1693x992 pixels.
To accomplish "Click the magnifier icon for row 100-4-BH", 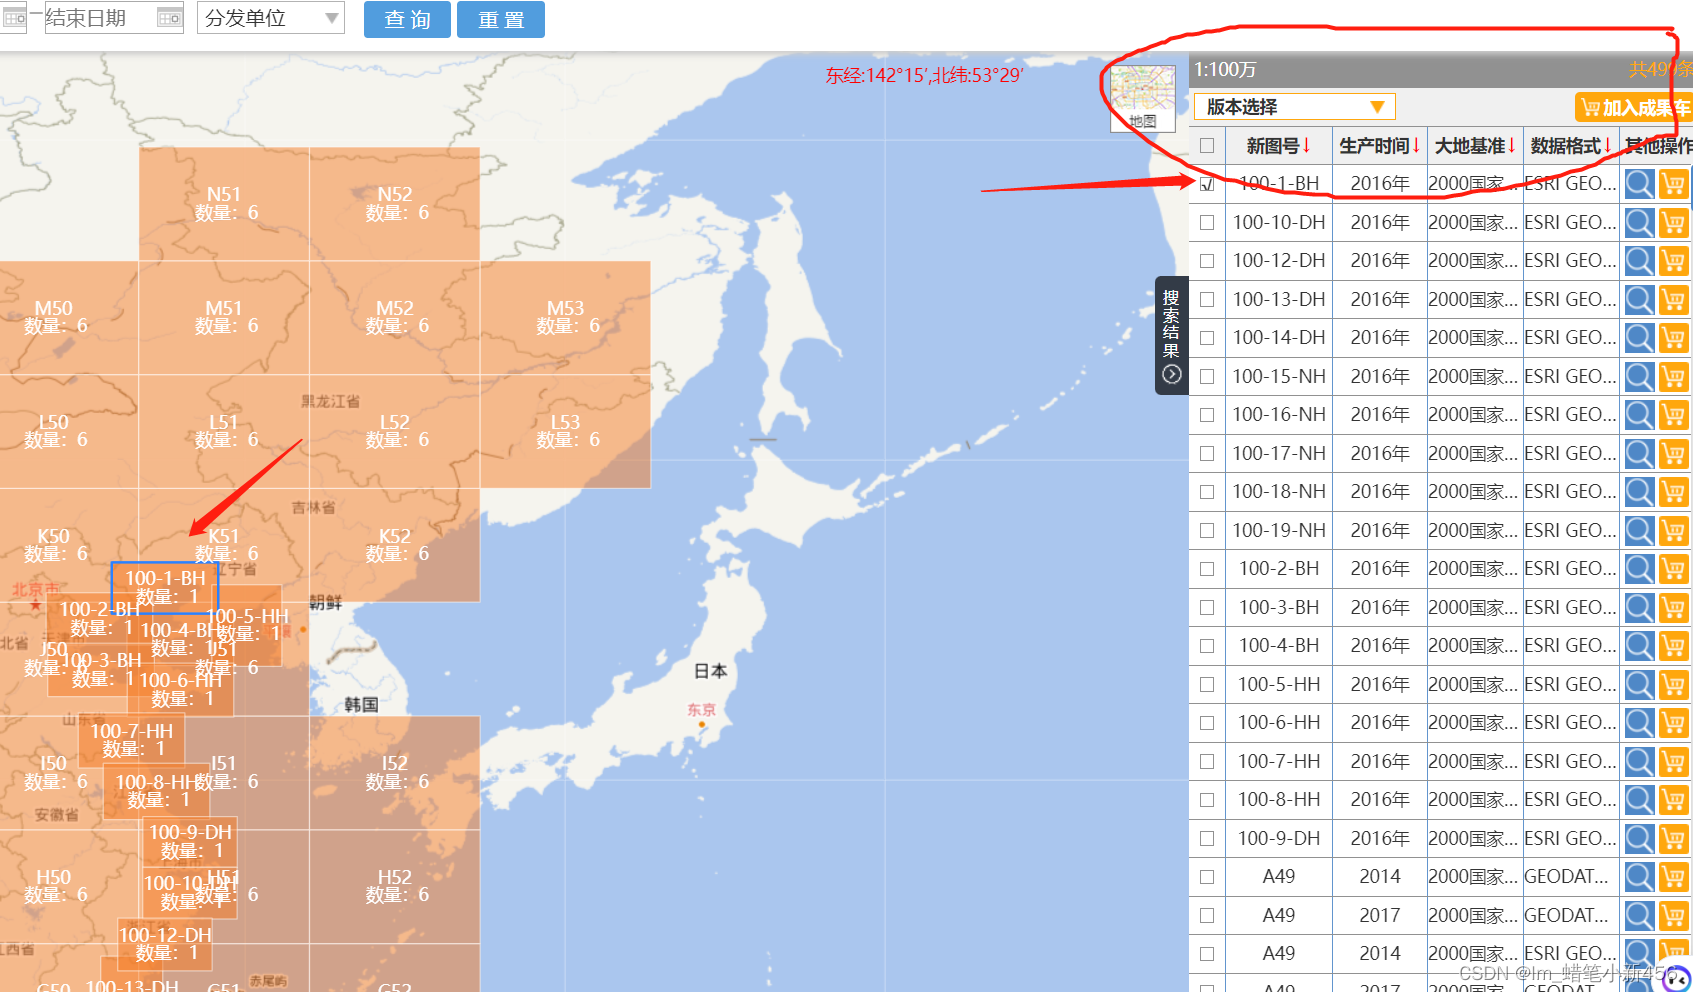I will pos(1639,645).
